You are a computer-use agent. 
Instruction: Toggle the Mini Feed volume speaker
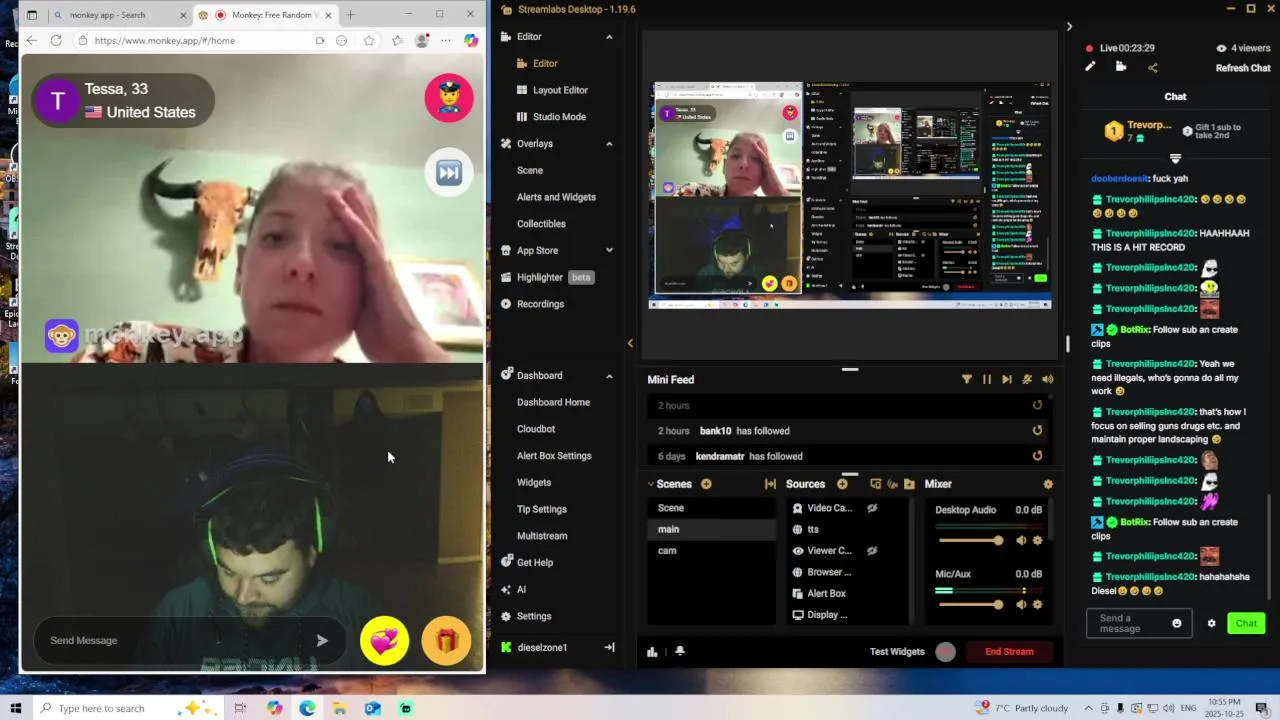(1047, 380)
